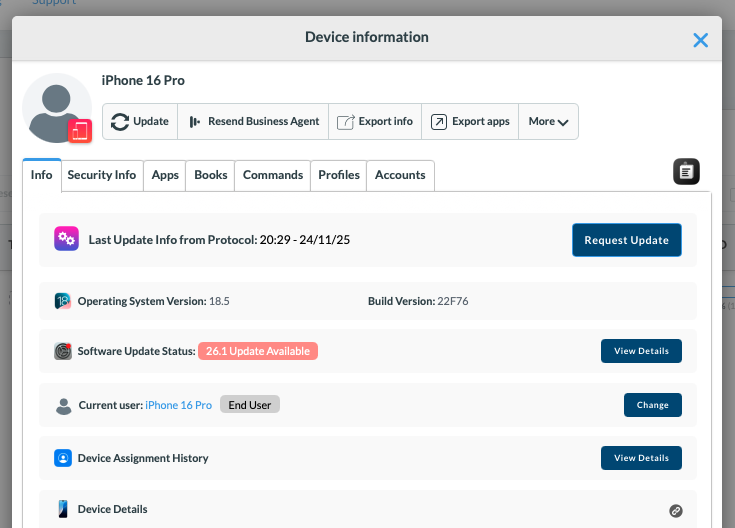This screenshot has height=528, width=735.
Task: Click the Device Details link icon
Action: pos(676,510)
